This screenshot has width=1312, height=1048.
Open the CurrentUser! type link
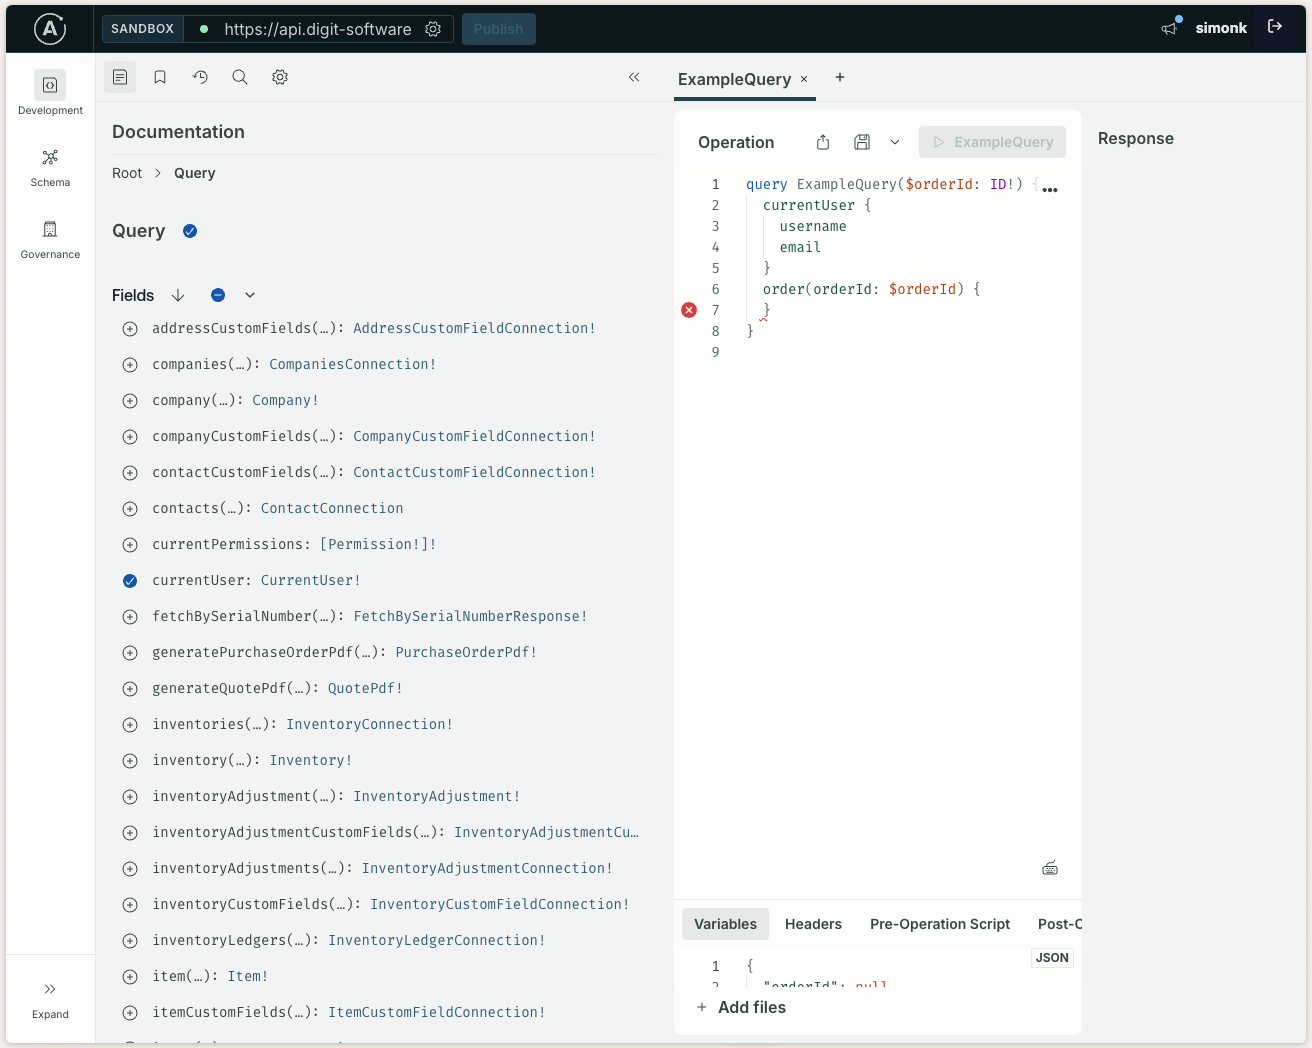click(x=310, y=581)
